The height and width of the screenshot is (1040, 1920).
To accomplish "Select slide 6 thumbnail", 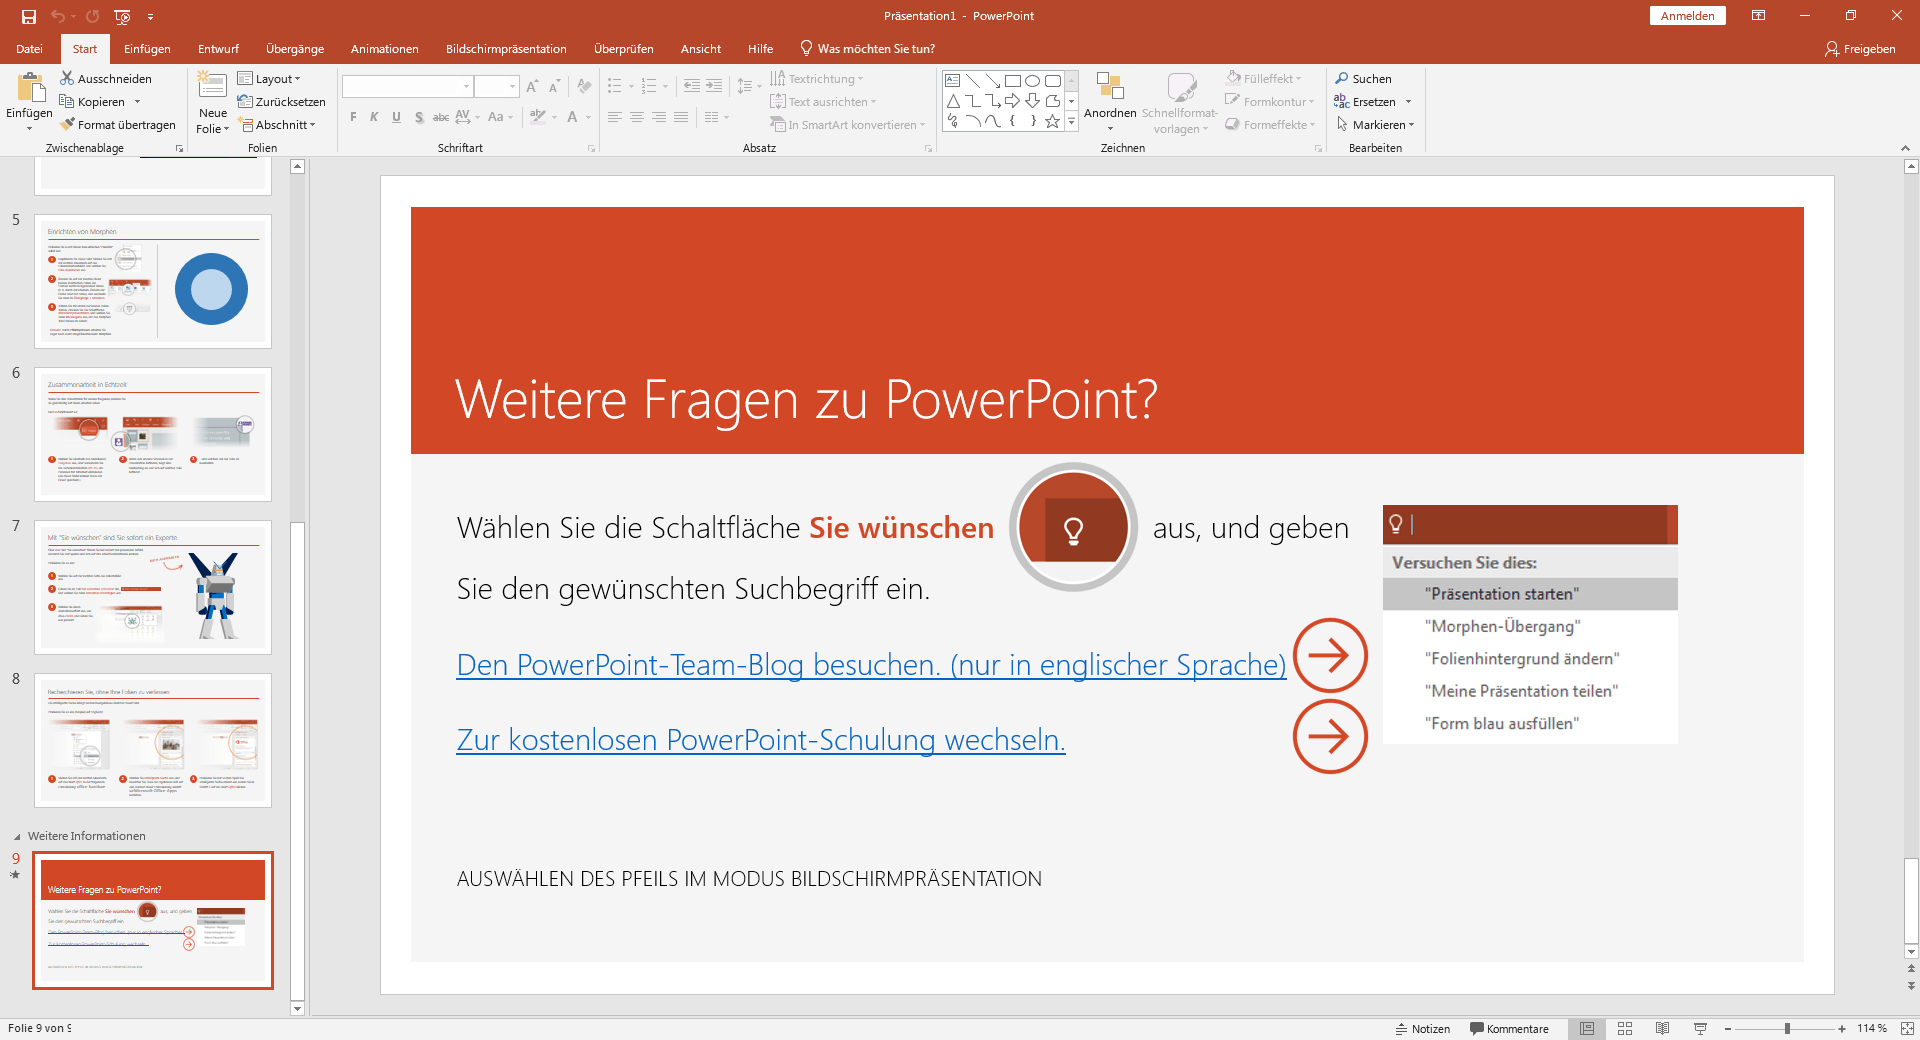I will (x=153, y=434).
